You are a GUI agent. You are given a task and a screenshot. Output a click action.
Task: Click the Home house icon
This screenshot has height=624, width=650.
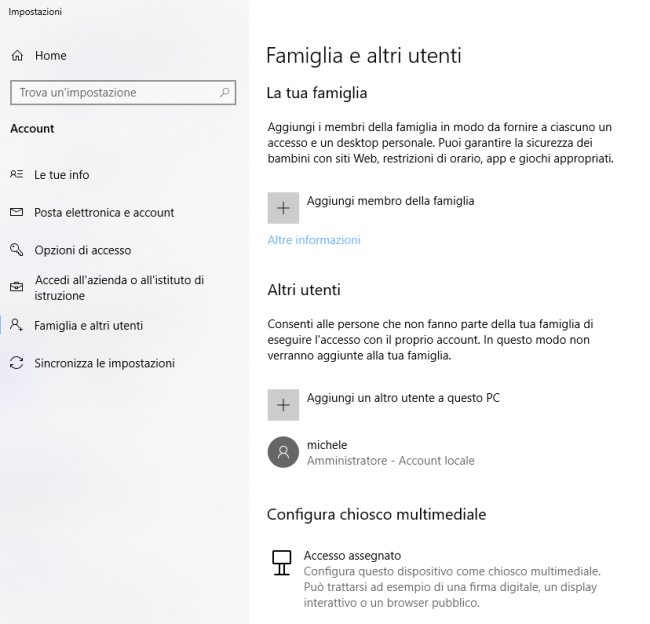coord(17,56)
